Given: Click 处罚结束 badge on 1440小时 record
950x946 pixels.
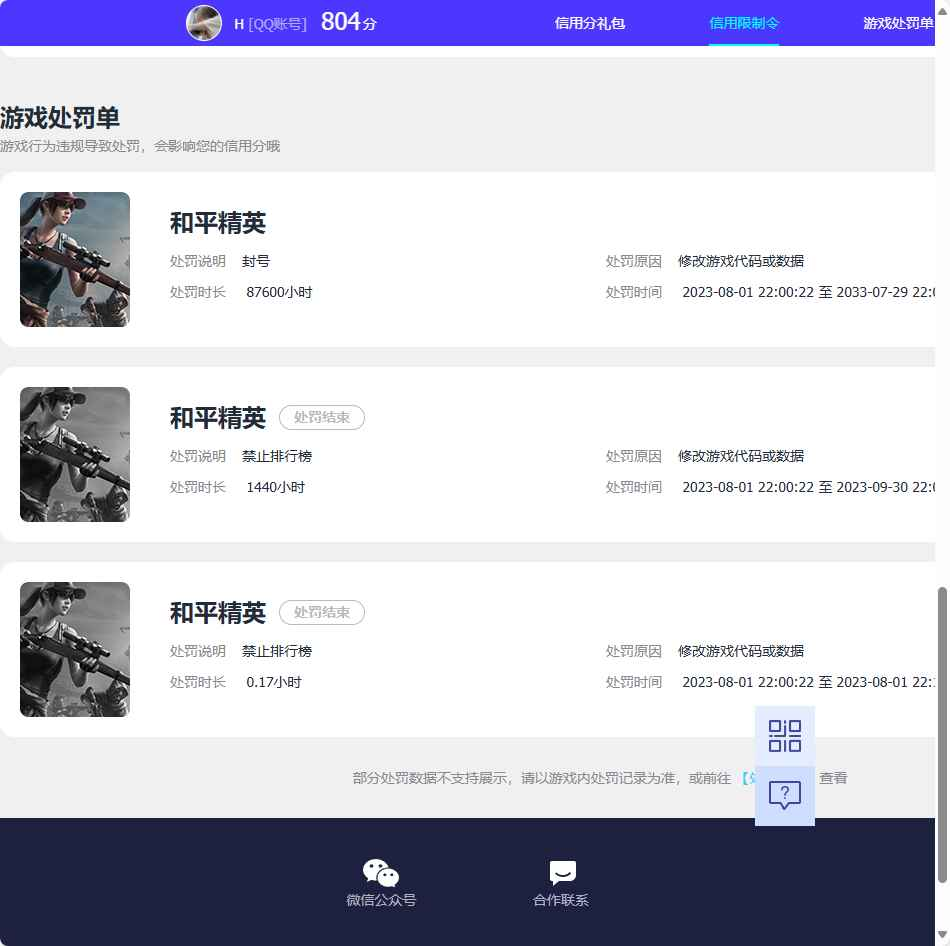Looking at the screenshot, I should tap(322, 418).
